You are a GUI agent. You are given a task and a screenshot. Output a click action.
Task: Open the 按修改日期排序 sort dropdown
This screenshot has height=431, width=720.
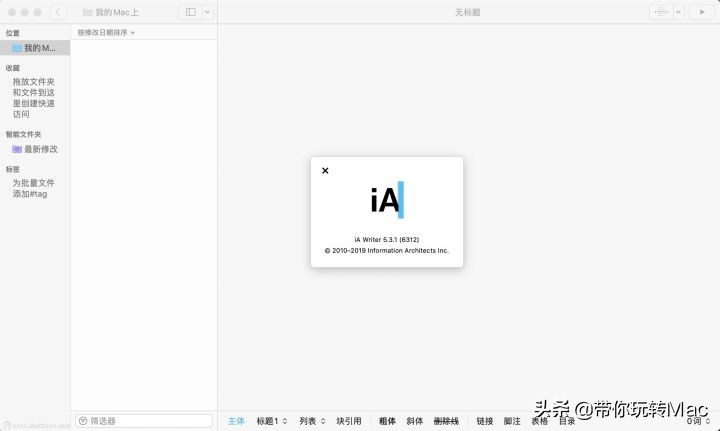coord(106,33)
